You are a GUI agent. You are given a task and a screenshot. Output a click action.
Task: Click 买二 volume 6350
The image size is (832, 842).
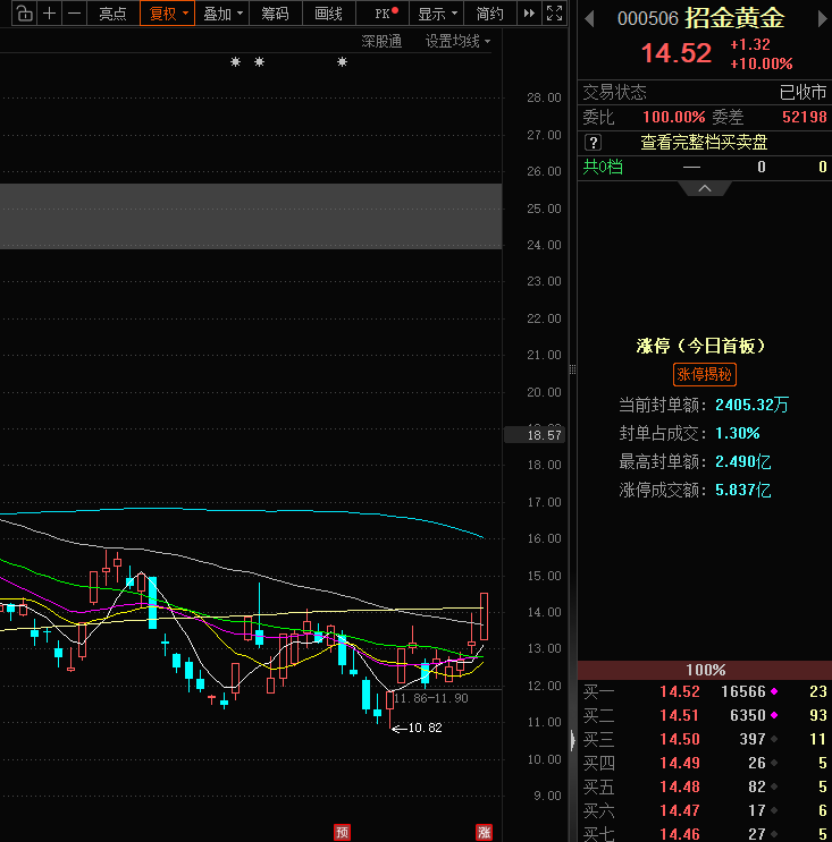coord(748,715)
